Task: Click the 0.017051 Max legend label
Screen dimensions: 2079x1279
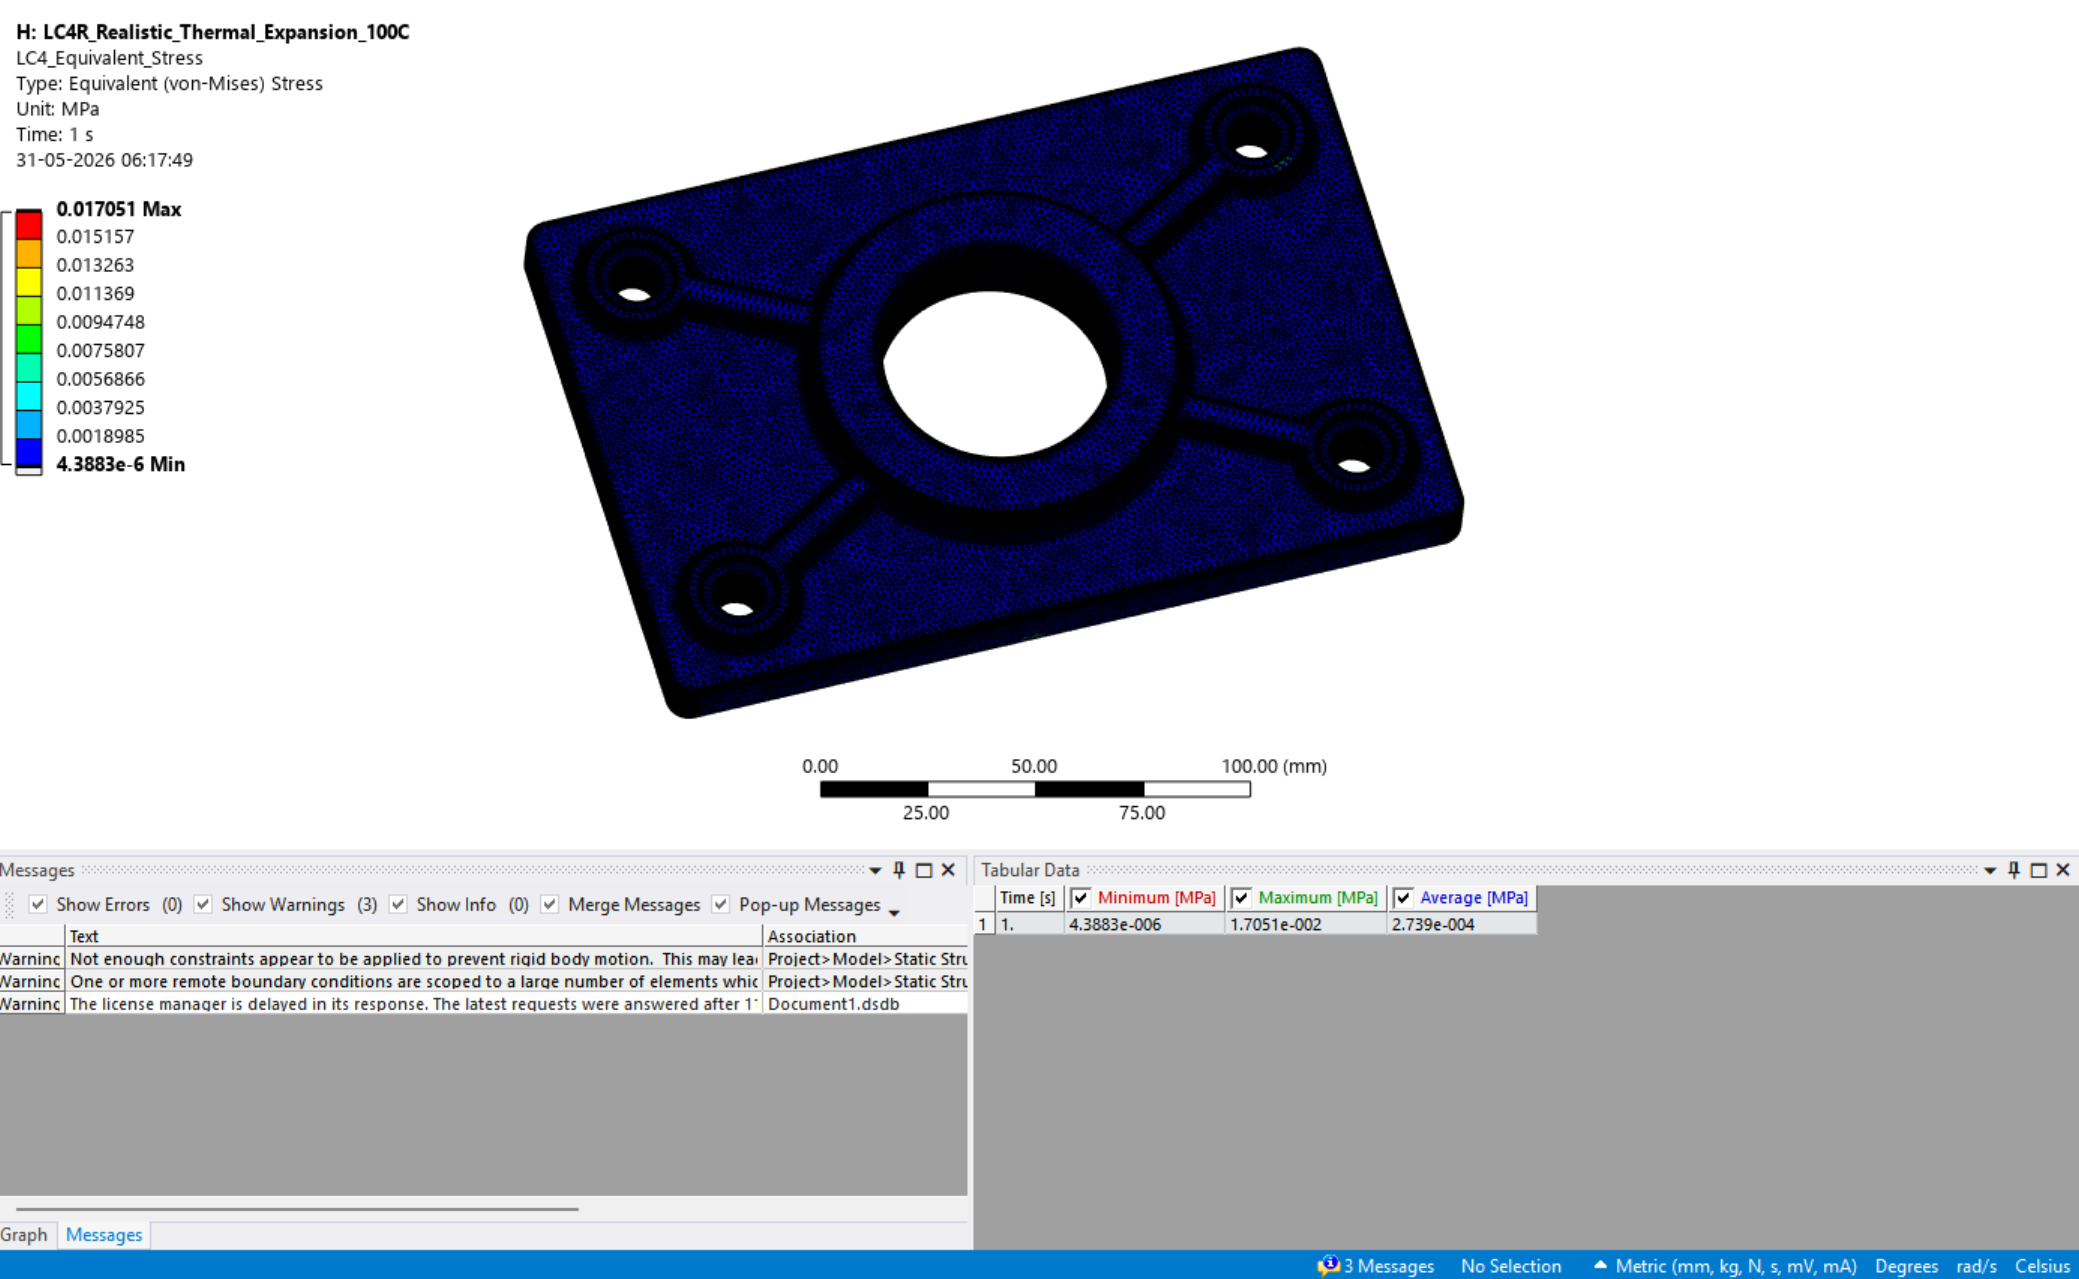Action: click(119, 209)
